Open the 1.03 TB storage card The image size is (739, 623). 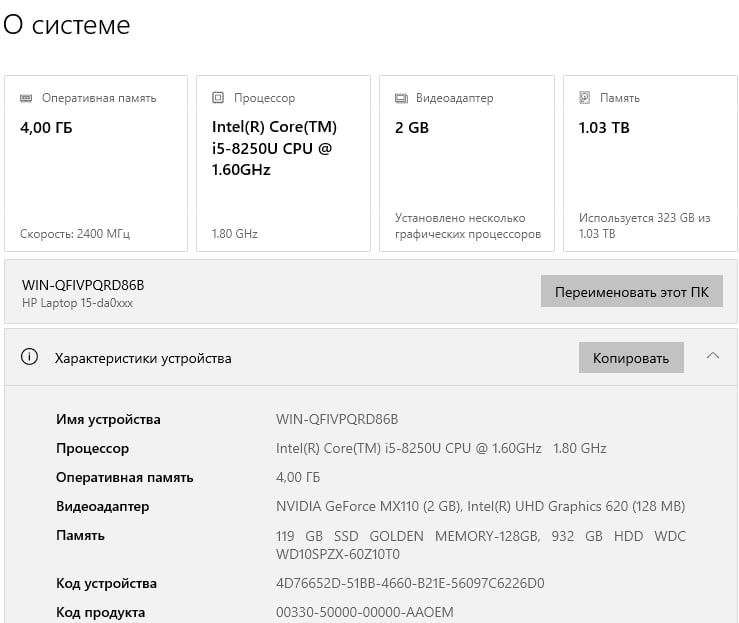(x=650, y=163)
